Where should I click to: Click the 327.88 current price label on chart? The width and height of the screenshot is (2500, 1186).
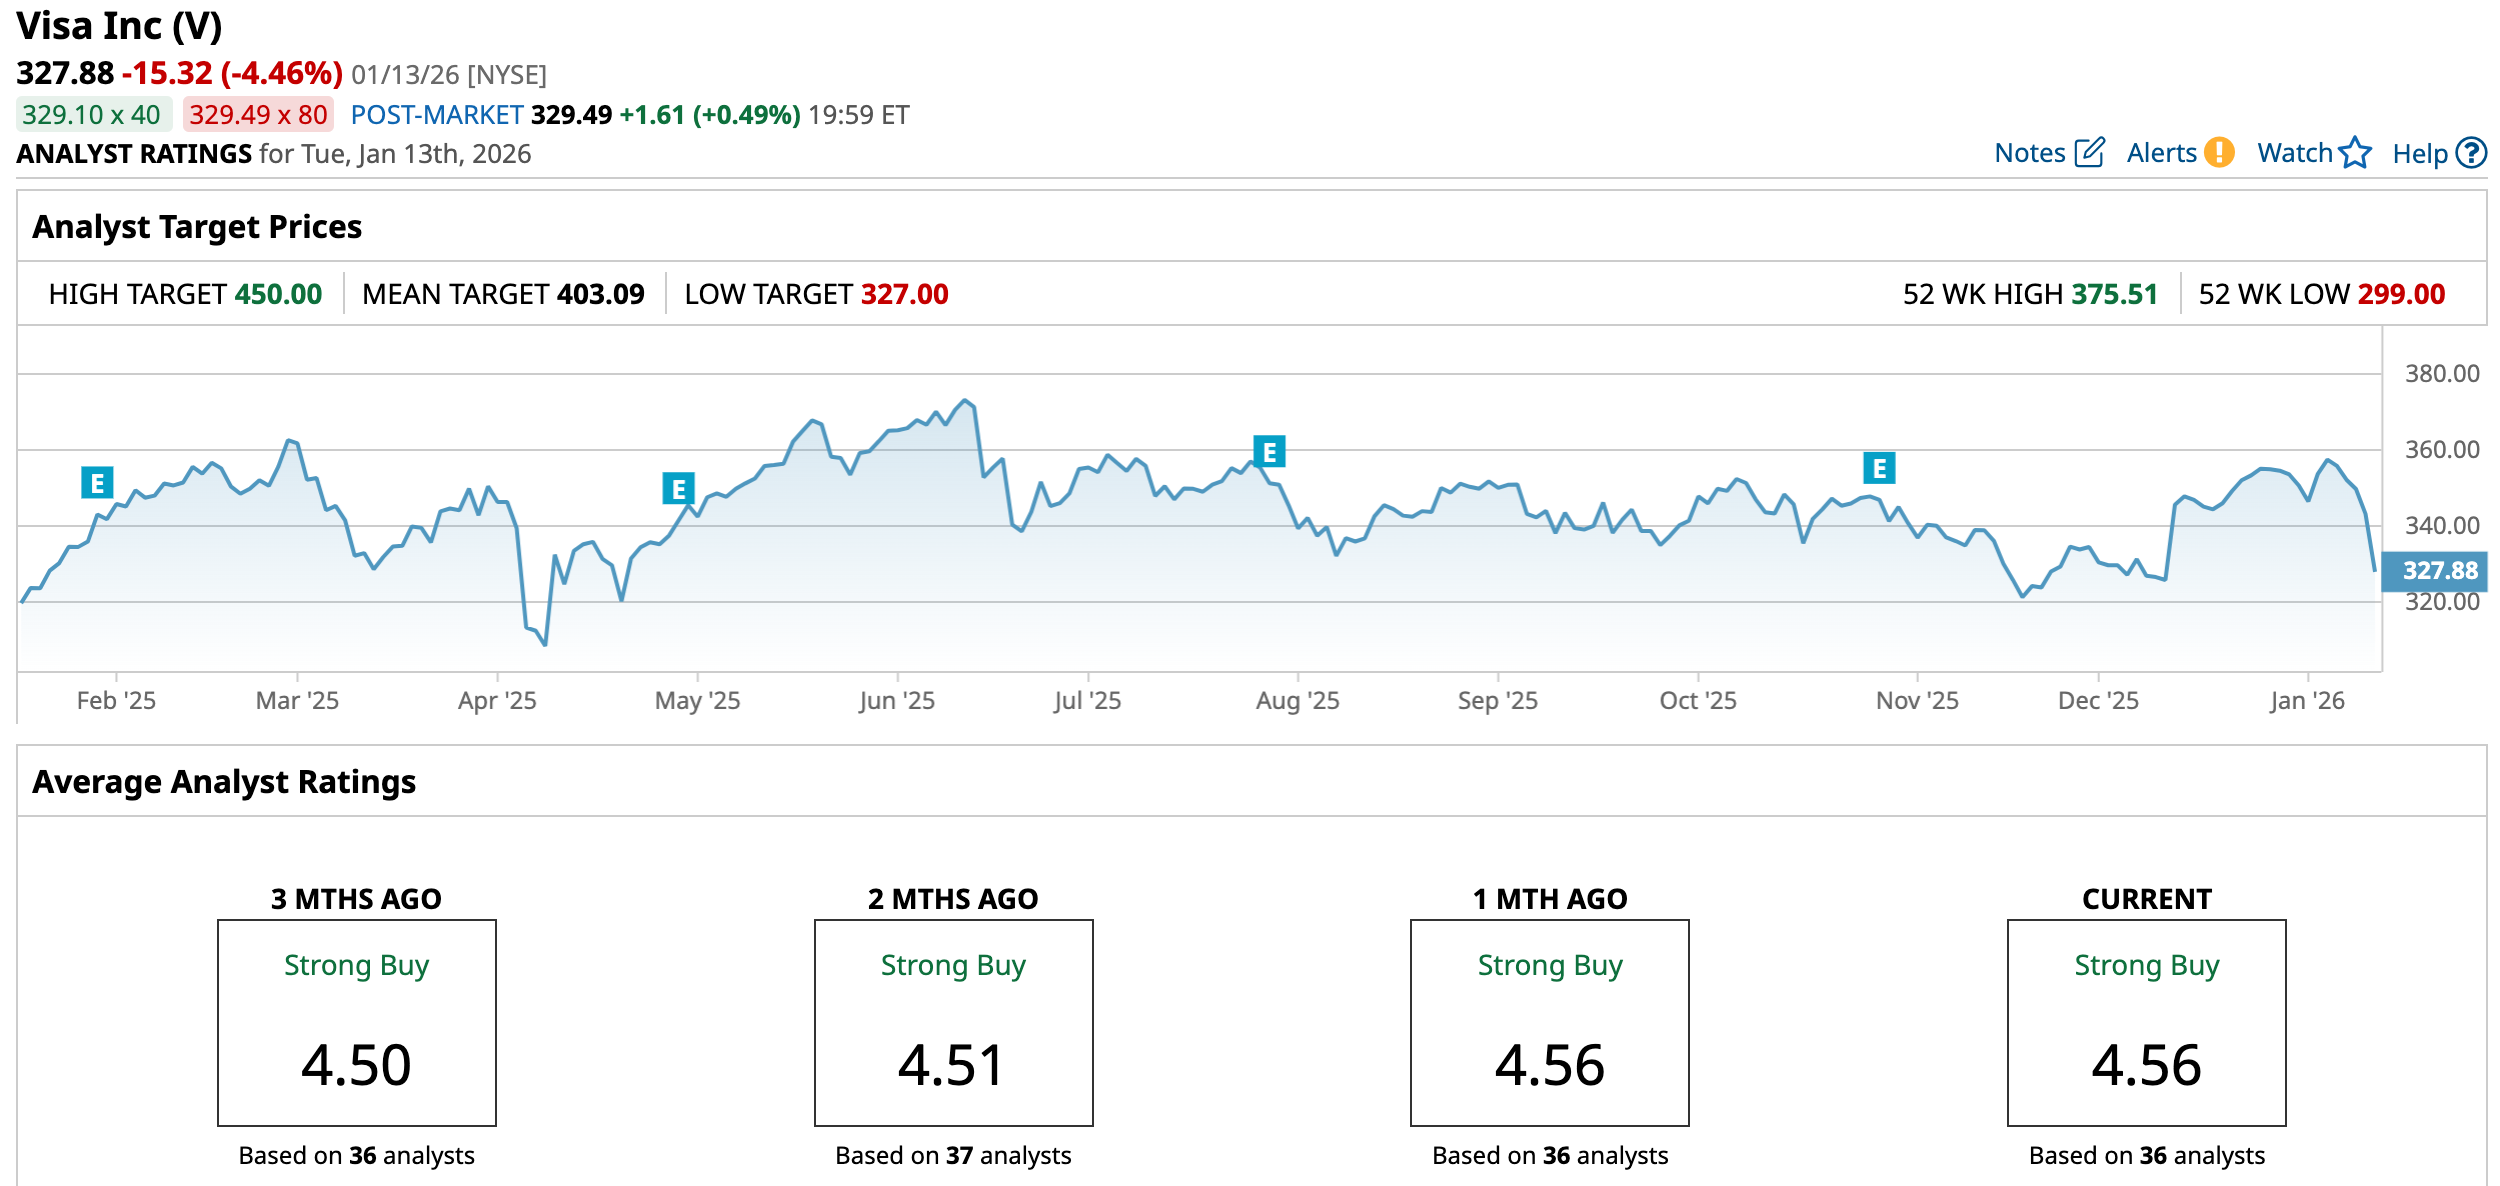point(2439,570)
